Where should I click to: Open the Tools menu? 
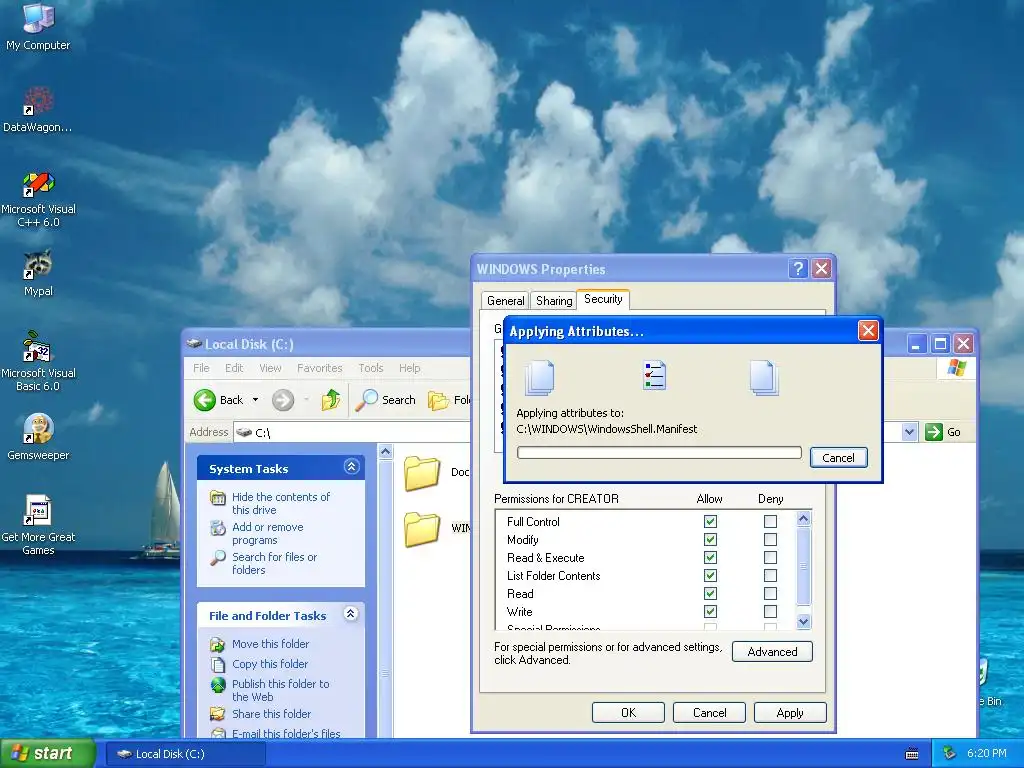[x=371, y=368]
